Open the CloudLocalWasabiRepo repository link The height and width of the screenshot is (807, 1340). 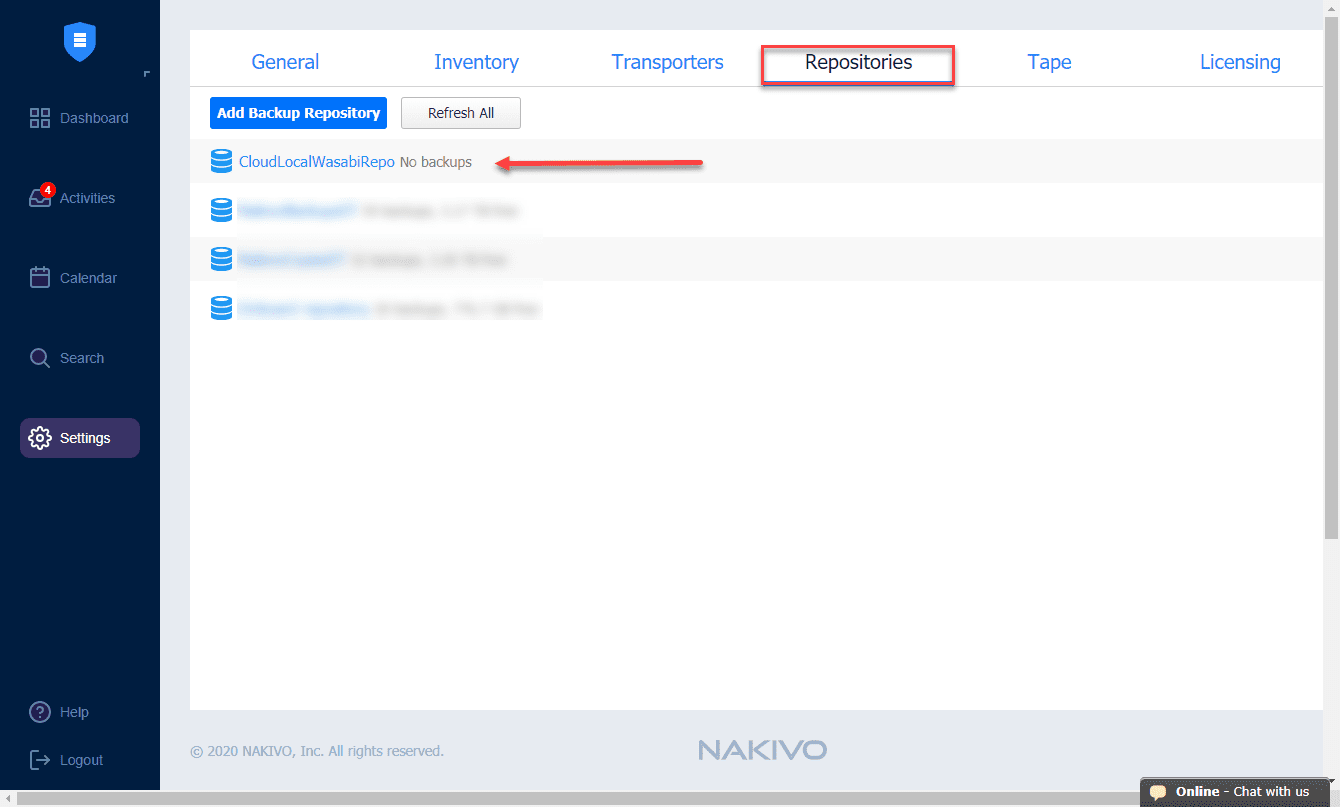[x=317, y=162]
